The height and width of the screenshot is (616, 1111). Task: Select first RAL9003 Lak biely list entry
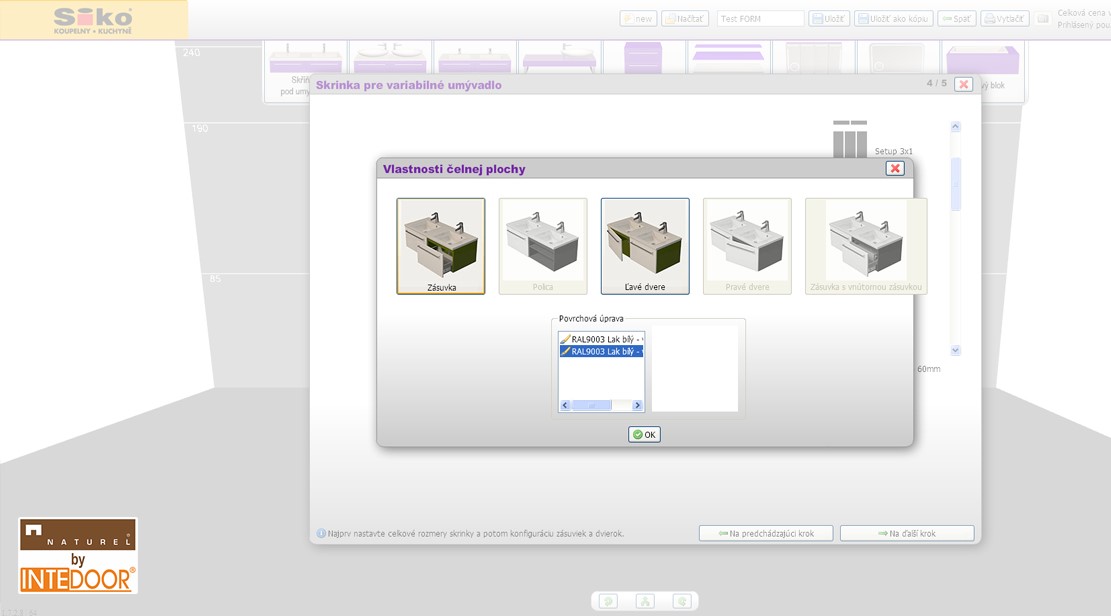coord(601,339)
